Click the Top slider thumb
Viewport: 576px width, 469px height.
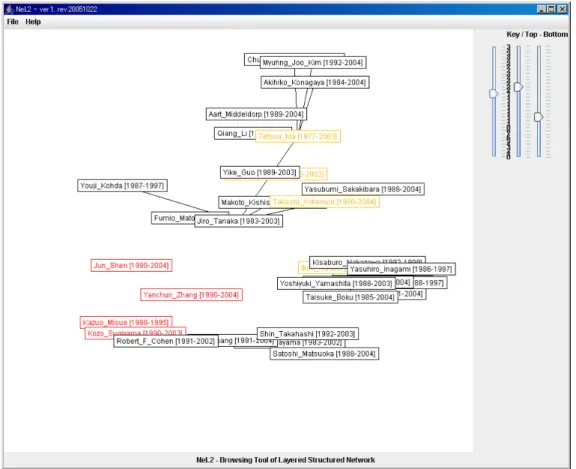pyautogui.click(x=518, y=87)
